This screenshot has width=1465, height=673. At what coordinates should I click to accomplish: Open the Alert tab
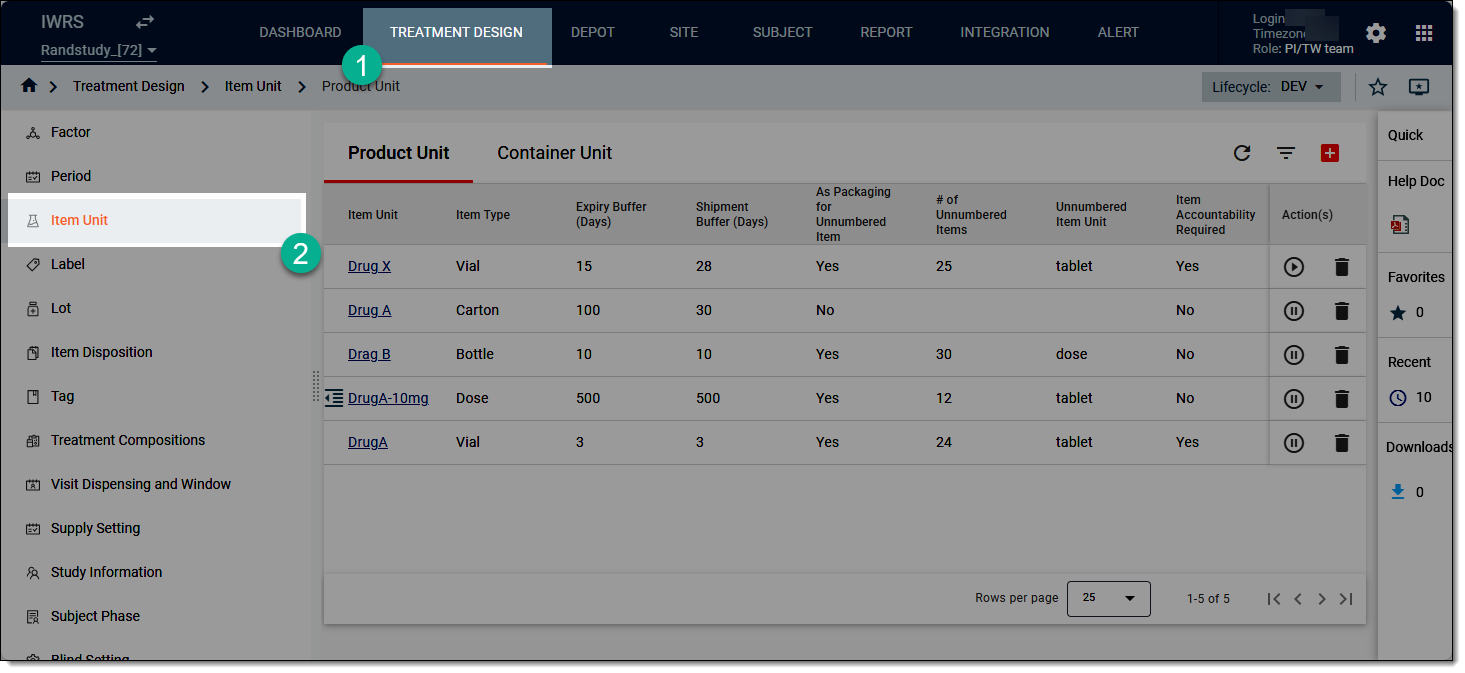(x=1118, y=33)
